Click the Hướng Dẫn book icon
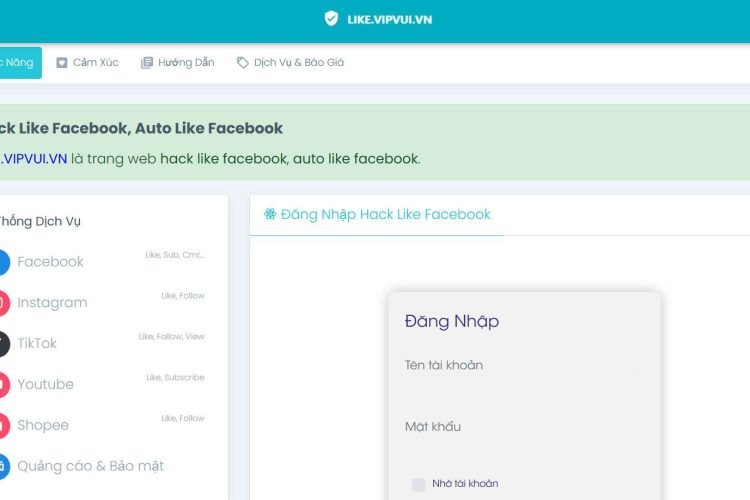 pos(147,63)
